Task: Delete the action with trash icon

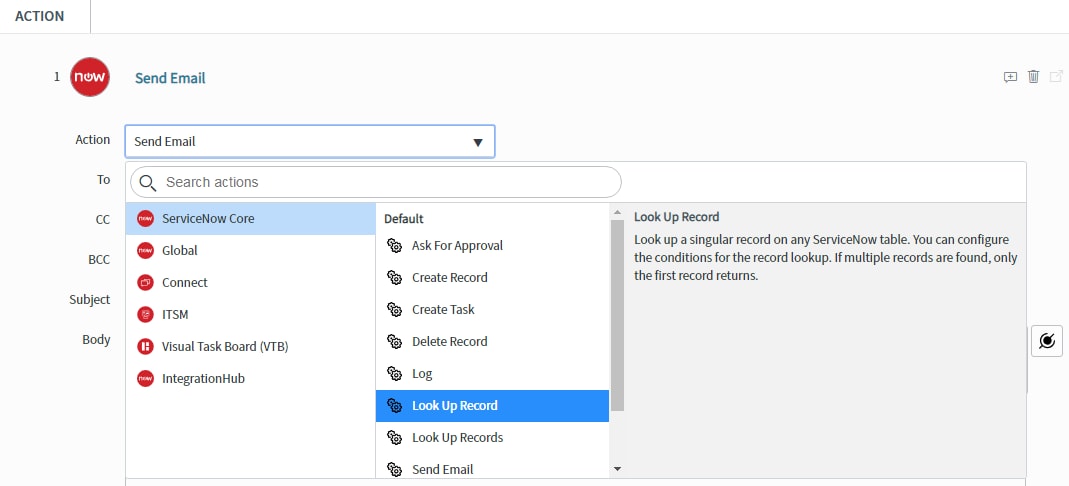Action: 1034,76
